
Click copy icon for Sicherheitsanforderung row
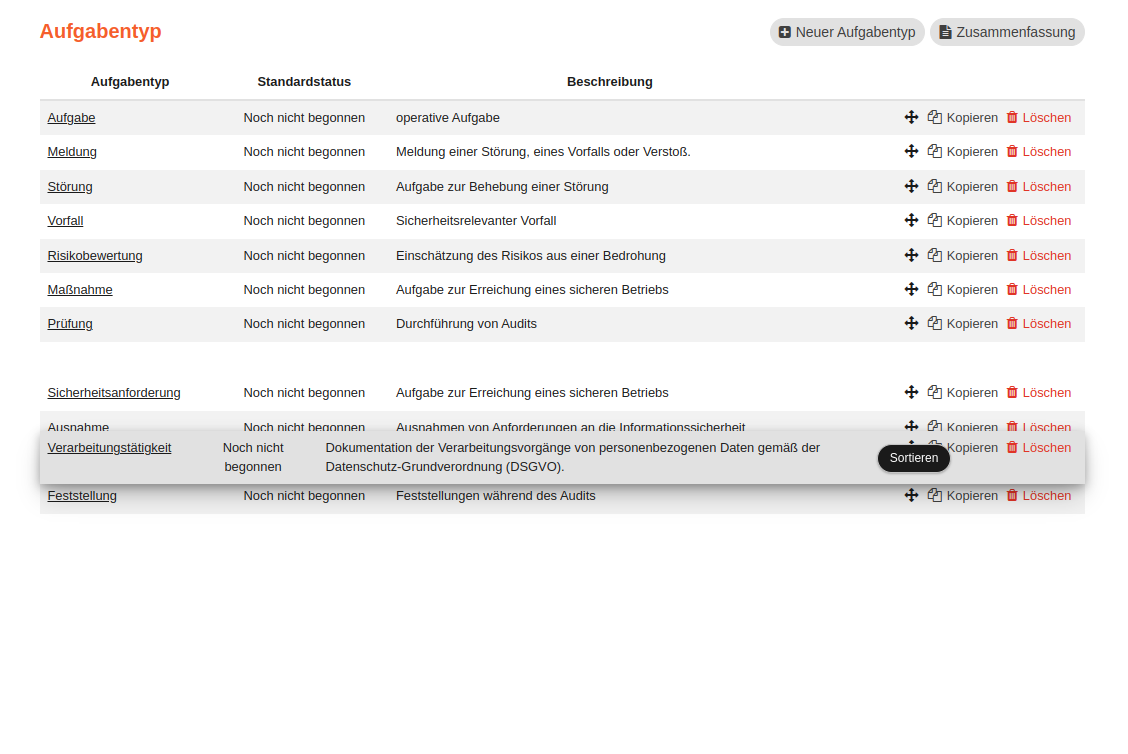click(935, 392)
